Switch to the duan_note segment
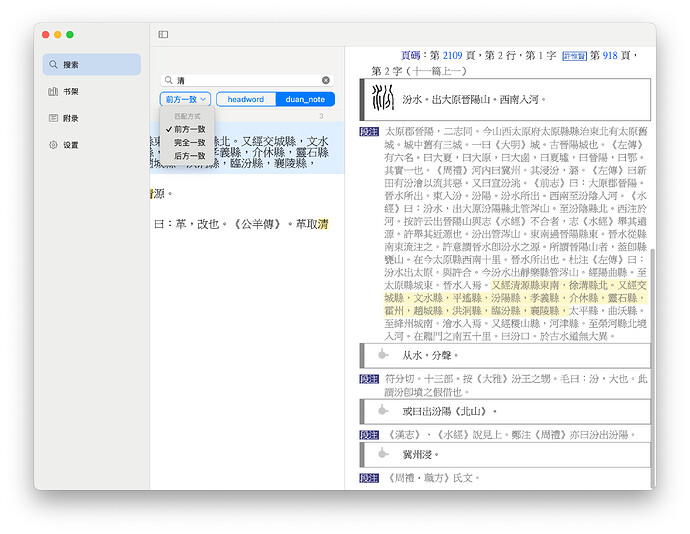The width and height of the screenshot is (690, 534). click(305, 99)
